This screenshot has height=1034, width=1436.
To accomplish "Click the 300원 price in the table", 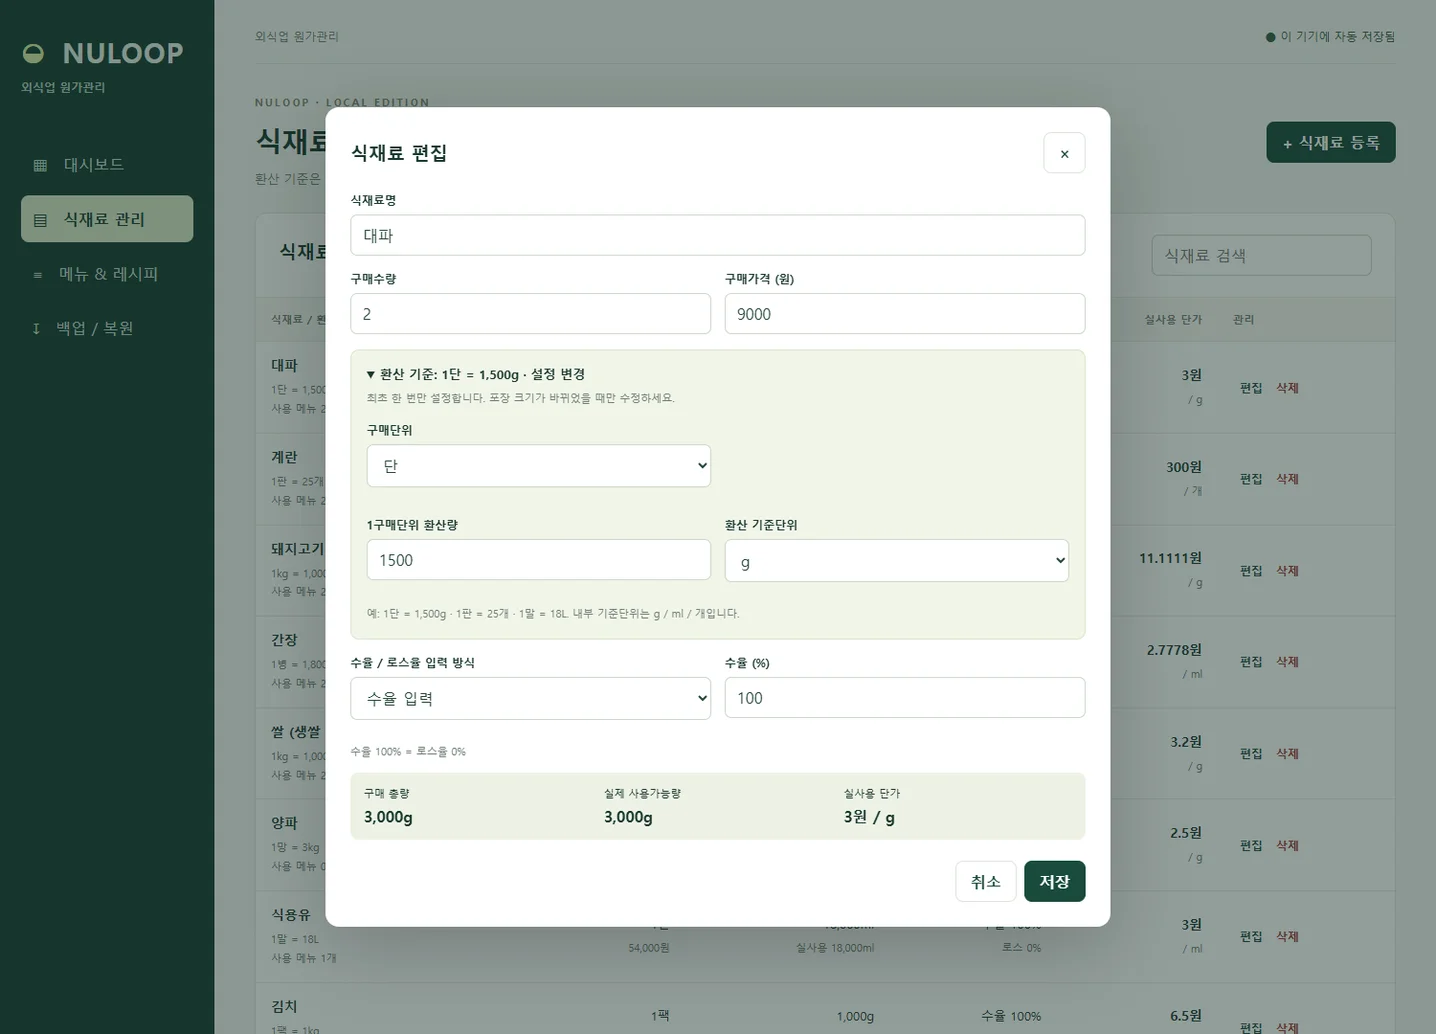I will coord(1184,467).
